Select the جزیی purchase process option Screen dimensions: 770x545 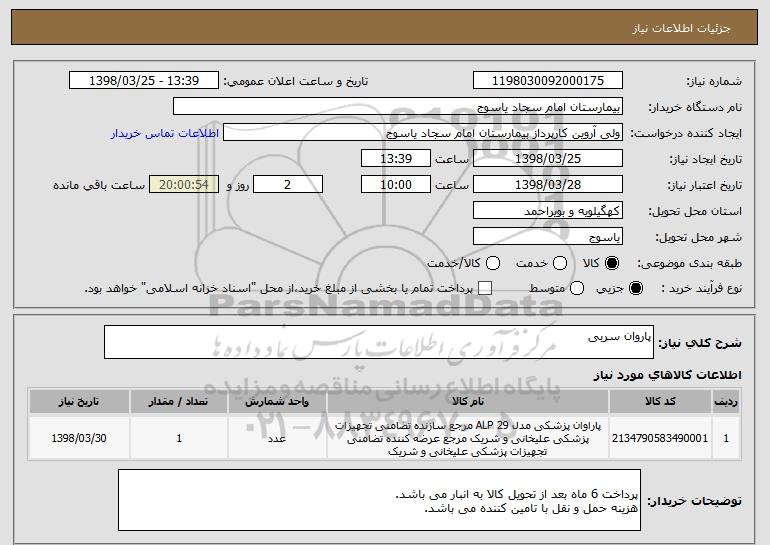point(635,288)
